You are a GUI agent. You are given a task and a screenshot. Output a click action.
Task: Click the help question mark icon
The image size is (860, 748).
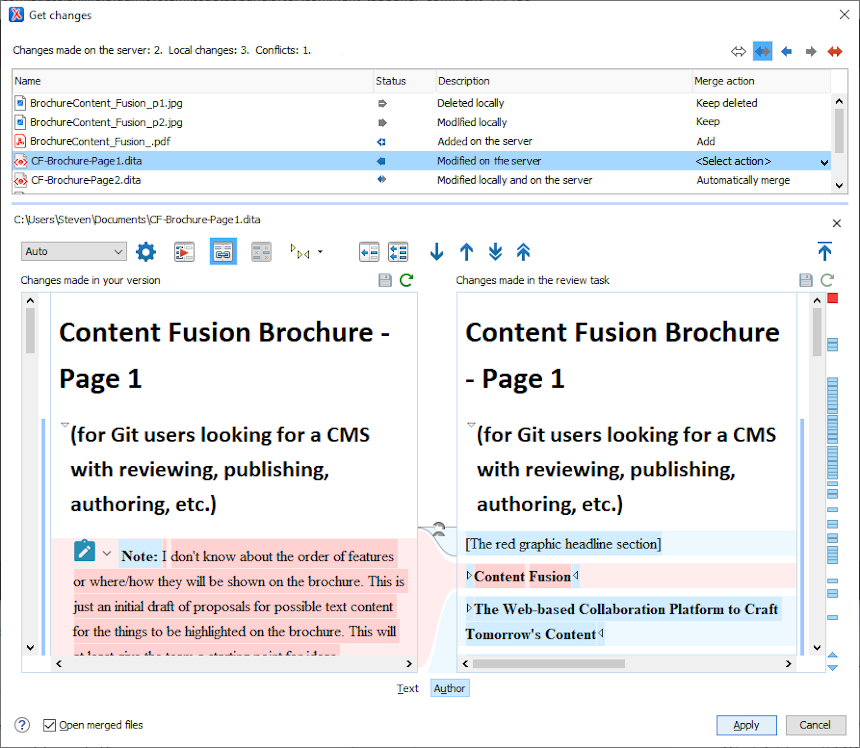[x=22, y=725]
